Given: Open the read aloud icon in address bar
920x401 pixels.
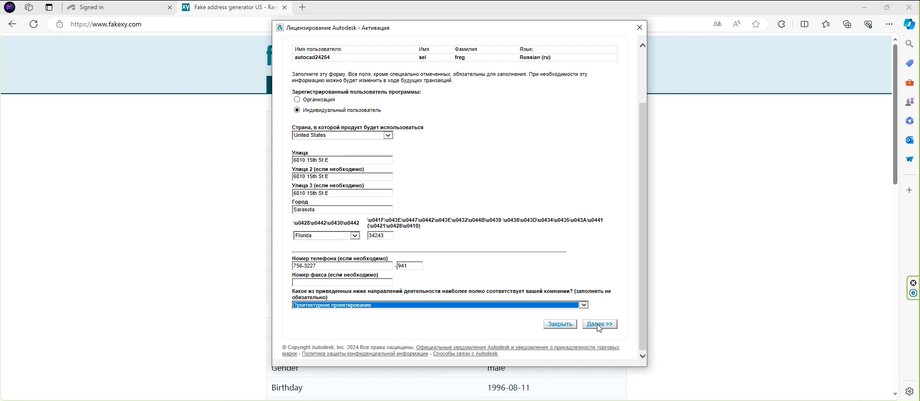Looking at the screenshot, I should (736, 24).
